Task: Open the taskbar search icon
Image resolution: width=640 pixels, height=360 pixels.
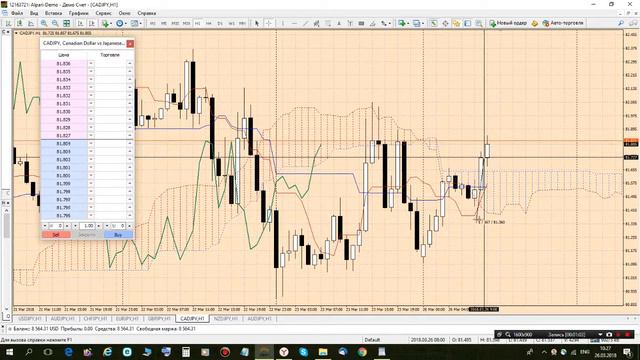Action: coord(29,352)
